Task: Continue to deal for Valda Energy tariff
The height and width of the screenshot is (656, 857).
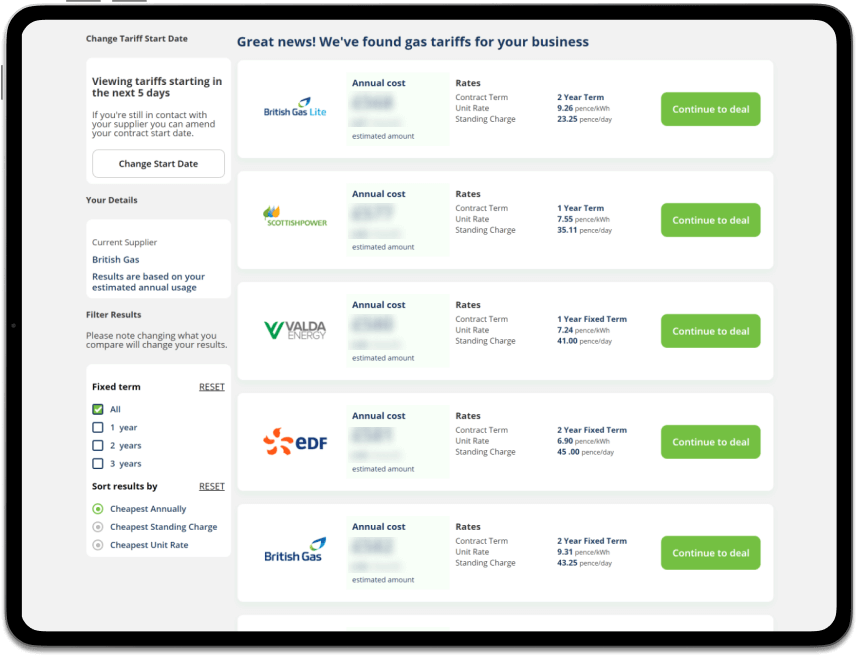Action: (x=710, y=331)
